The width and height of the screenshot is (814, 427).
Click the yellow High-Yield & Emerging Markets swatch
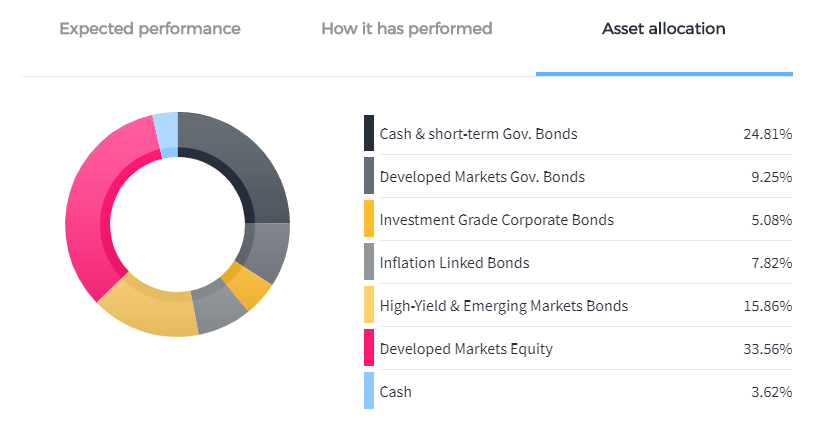coord(369,305)
